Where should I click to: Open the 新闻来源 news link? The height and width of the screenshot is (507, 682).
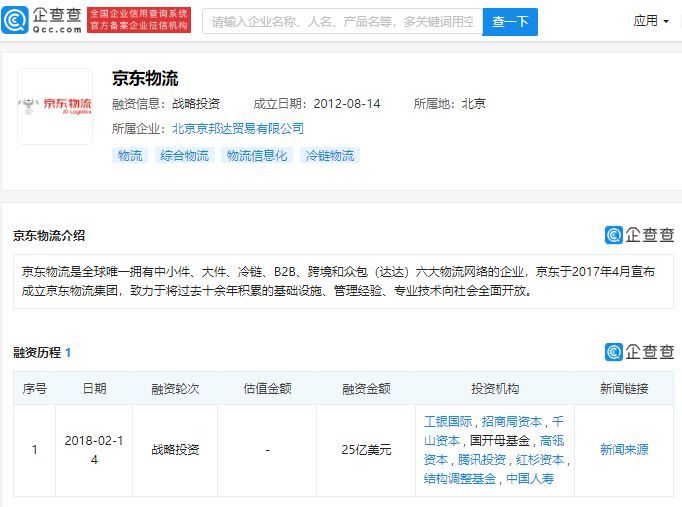pyautogui.click(x=624, y=449)
